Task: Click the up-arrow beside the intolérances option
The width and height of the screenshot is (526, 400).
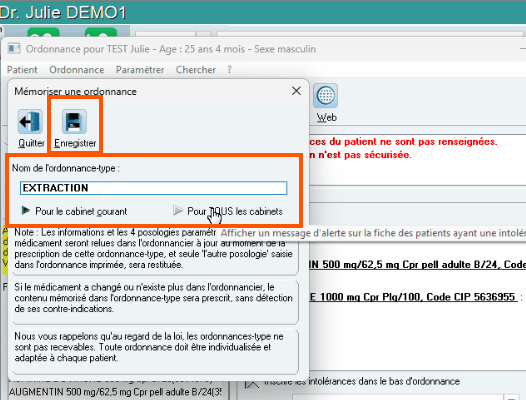Action: (x=252, y=383)
